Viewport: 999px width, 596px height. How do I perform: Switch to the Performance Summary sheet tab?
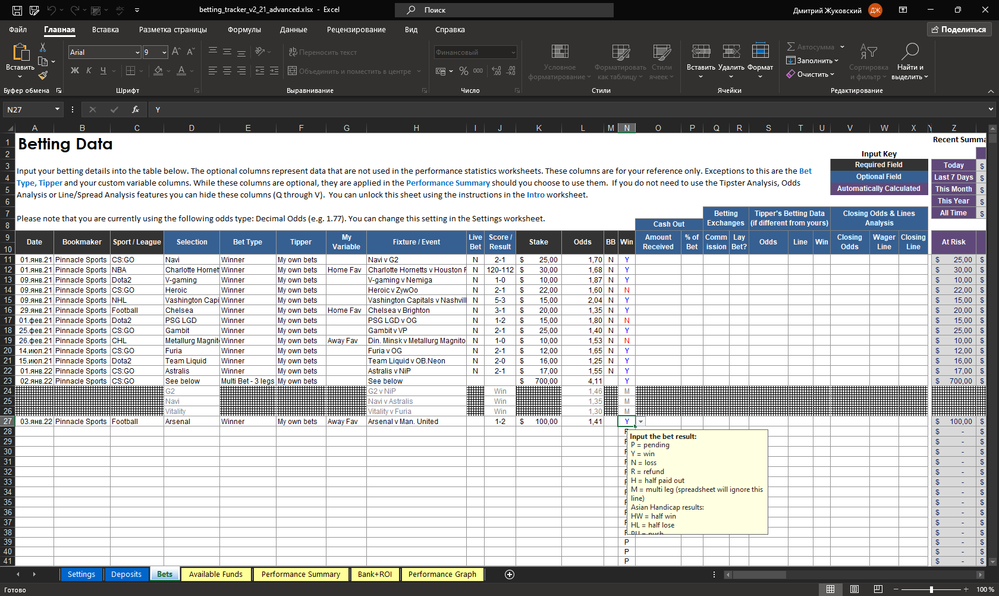[x=300, y=575]
